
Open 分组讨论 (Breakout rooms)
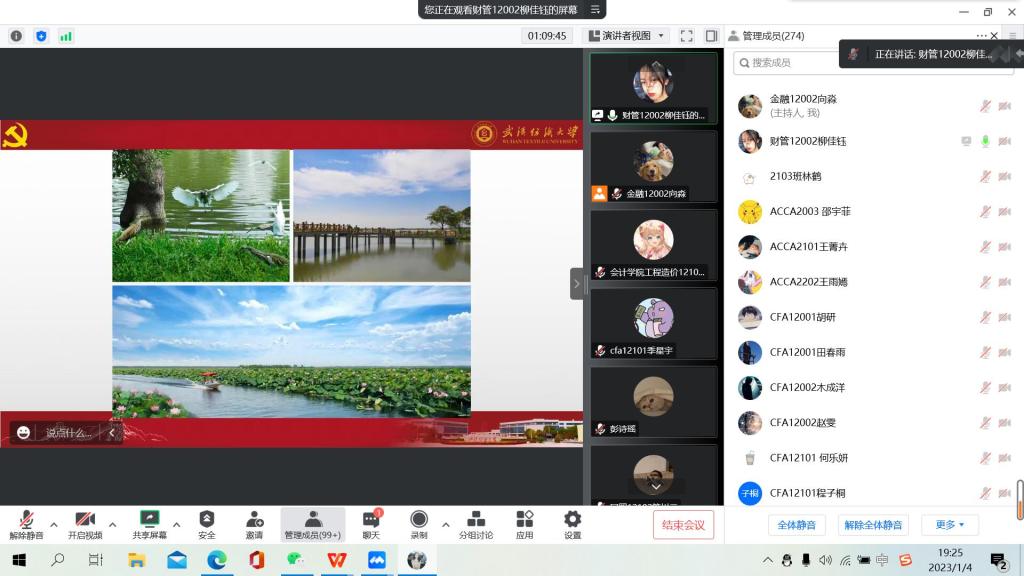point(476,519)
